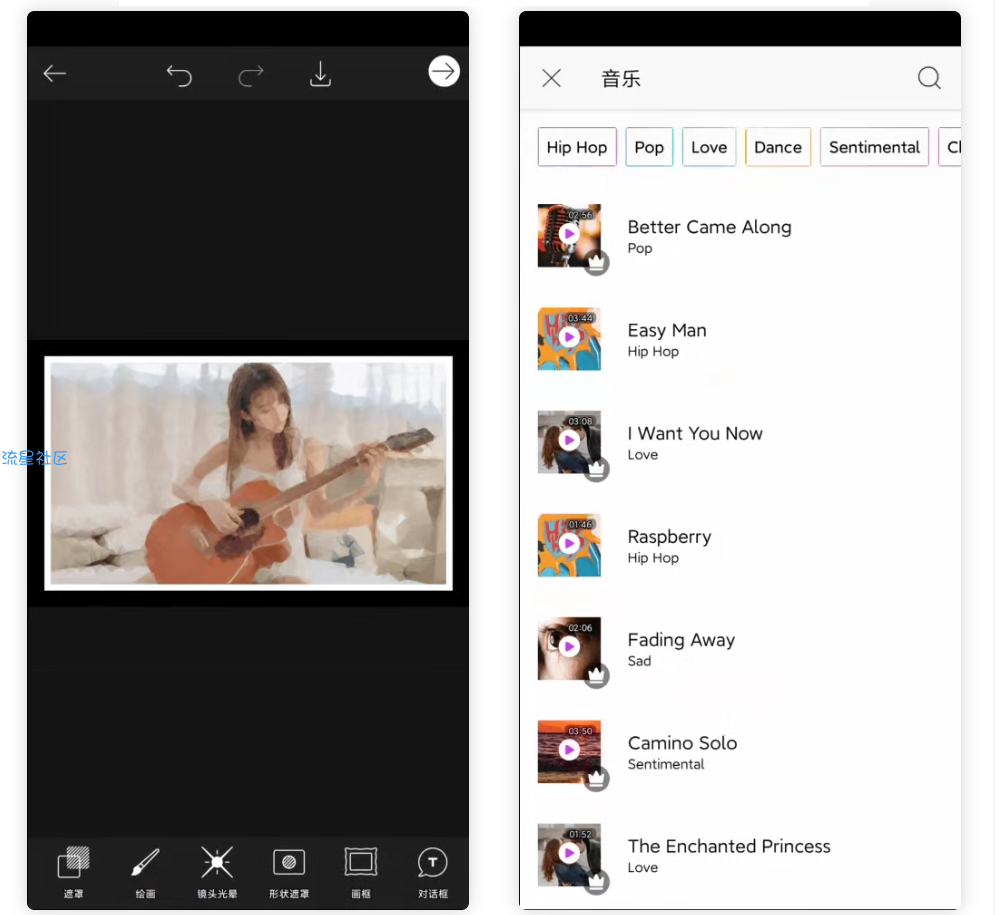
Task: Select the 绘画 brush tool
Action: tap(145, 872)
